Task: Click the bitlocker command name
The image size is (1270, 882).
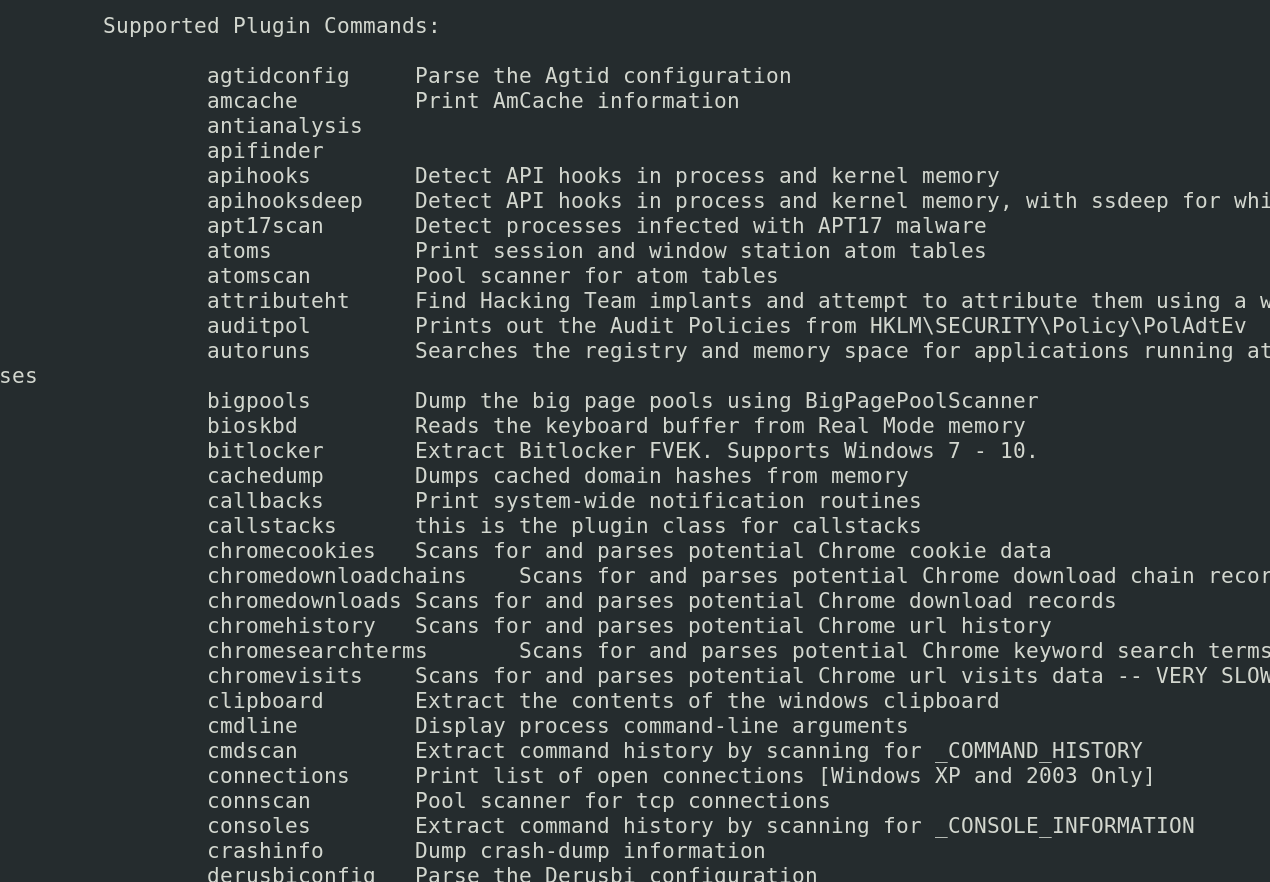Action: [265, 451]
